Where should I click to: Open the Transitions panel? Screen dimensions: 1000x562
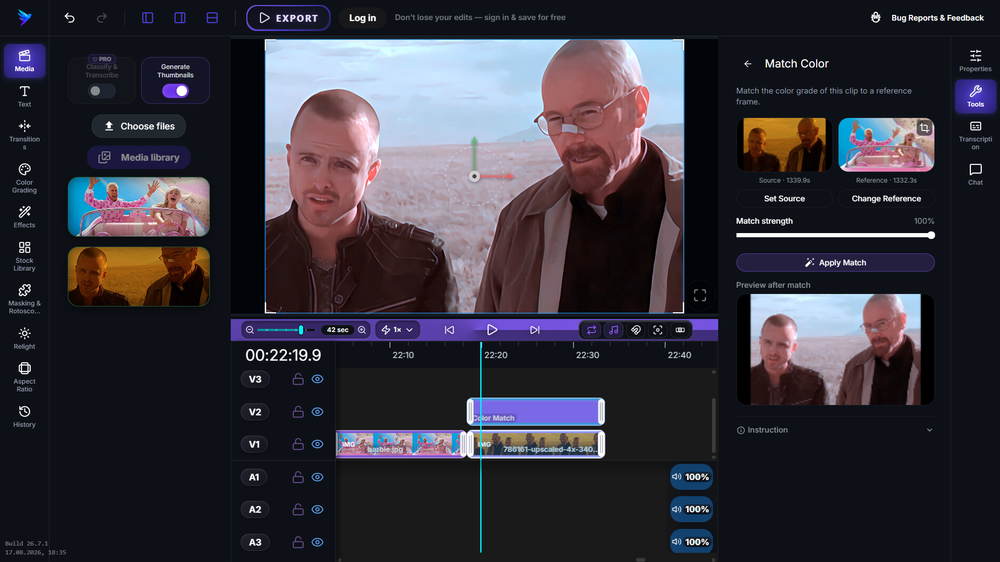tap(24, 135)
